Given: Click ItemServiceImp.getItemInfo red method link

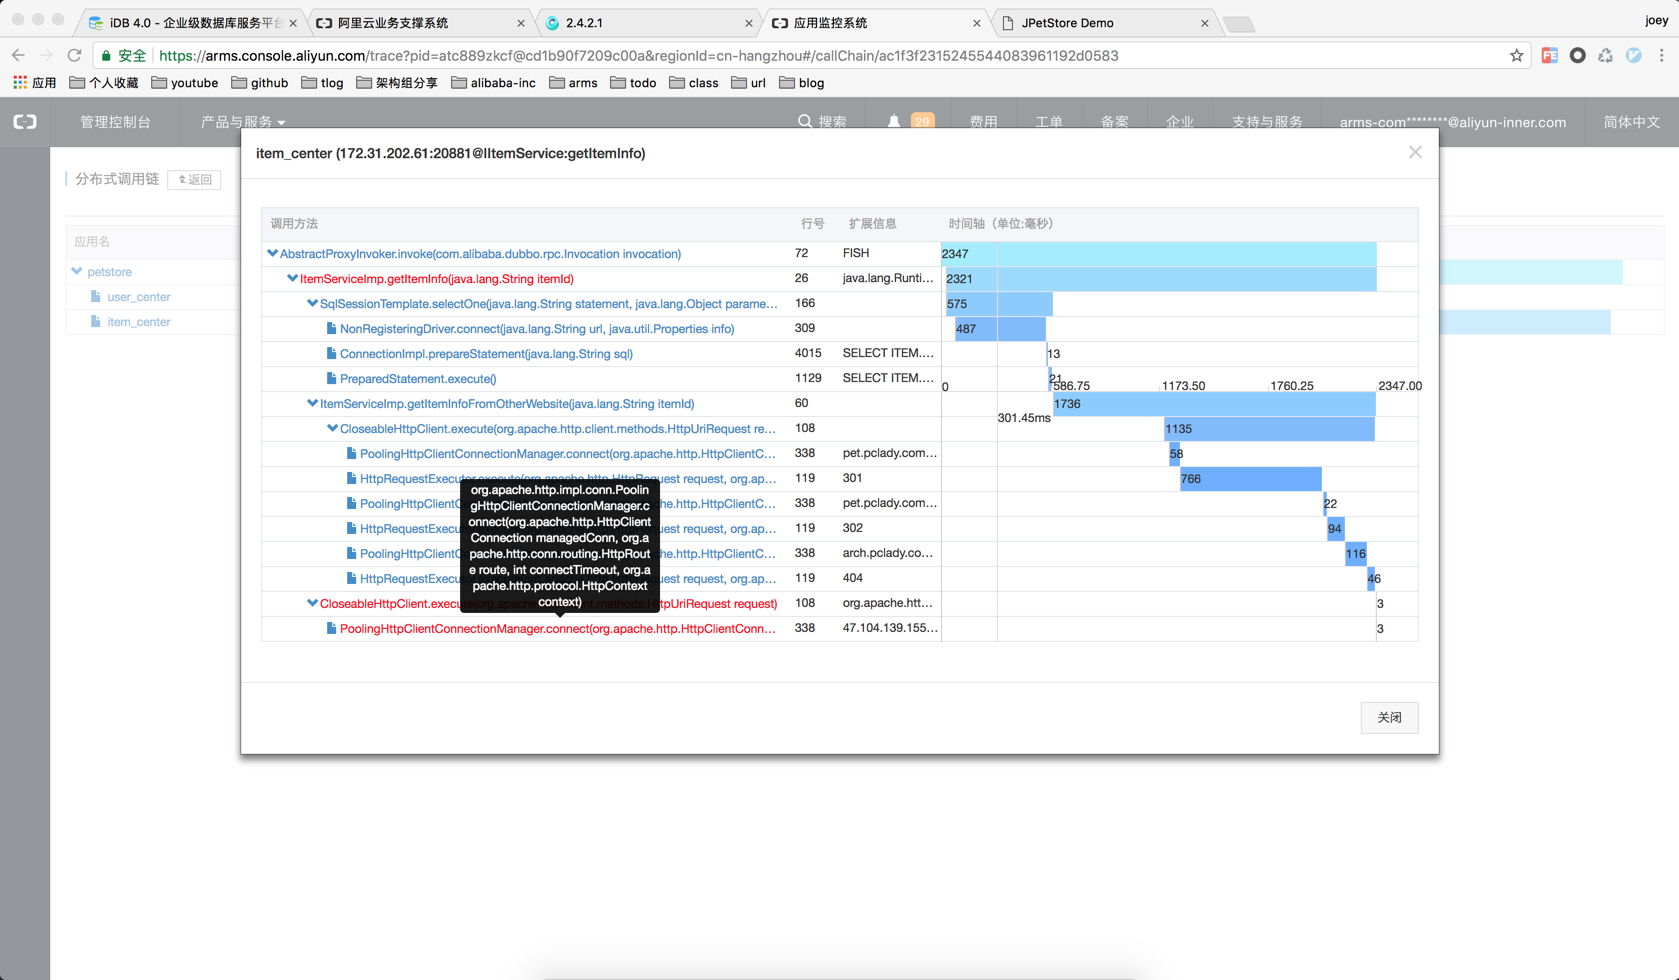Looking at the screenshot, I should pos(437,279).
